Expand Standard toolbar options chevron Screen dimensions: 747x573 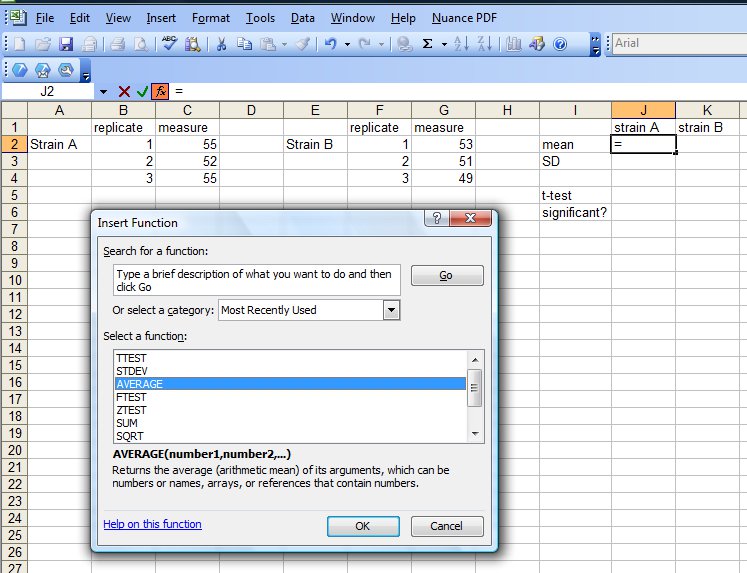pyautogui.click(x=595, y=44)
